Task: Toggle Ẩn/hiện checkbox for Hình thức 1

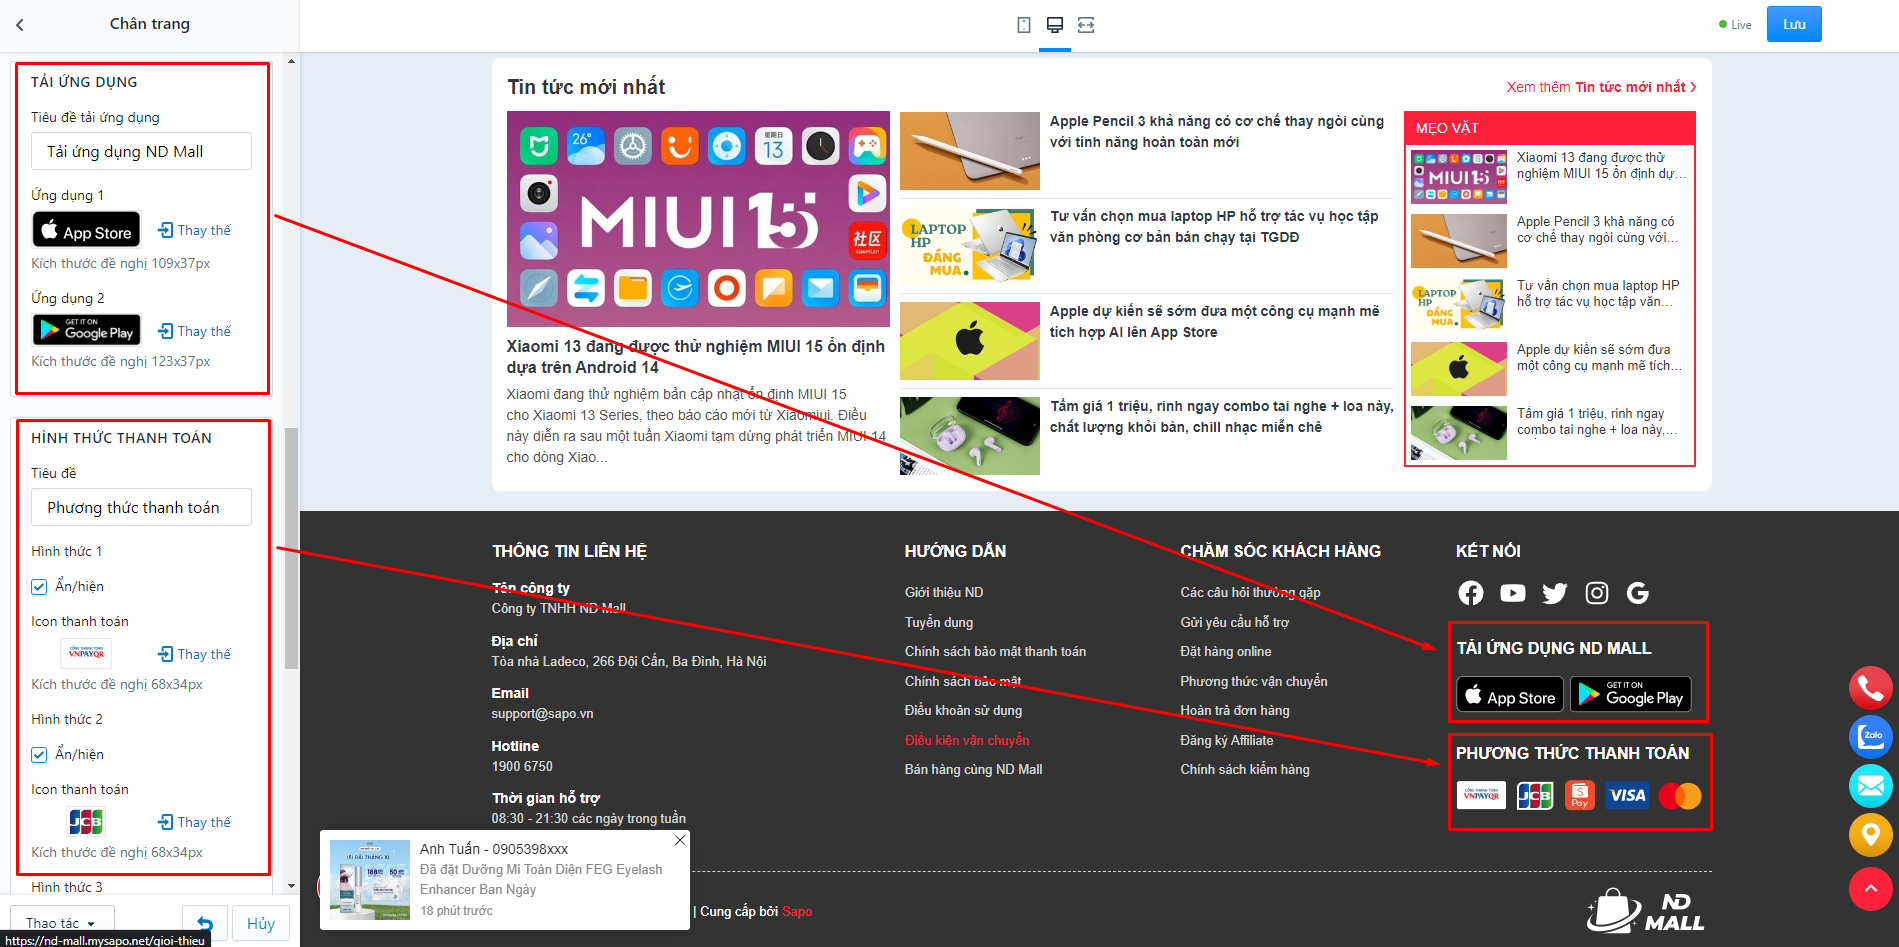Action: (39, 587)
